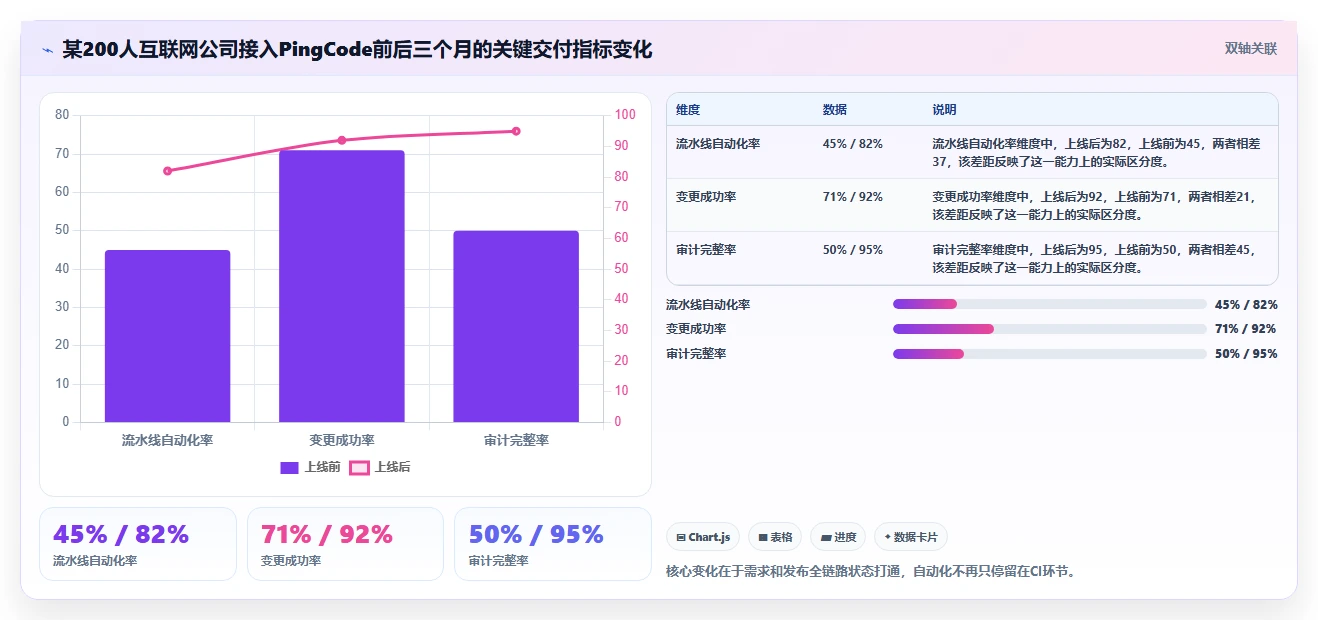Open the 45% / 82% 流水线自动化率 stat card
This screenshot has height=620, width=1318.
(138, 544)
